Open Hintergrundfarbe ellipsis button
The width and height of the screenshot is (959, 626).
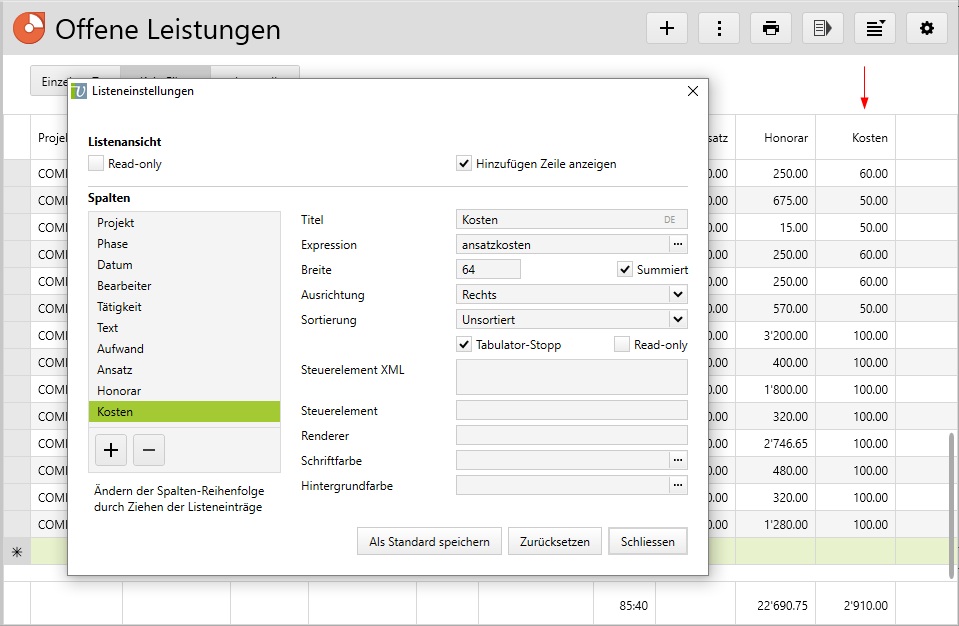click(679, 485)
